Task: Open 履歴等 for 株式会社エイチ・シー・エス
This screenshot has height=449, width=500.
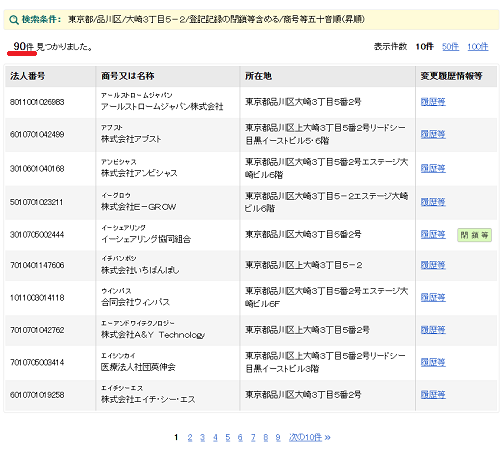Action: point(433,395)
